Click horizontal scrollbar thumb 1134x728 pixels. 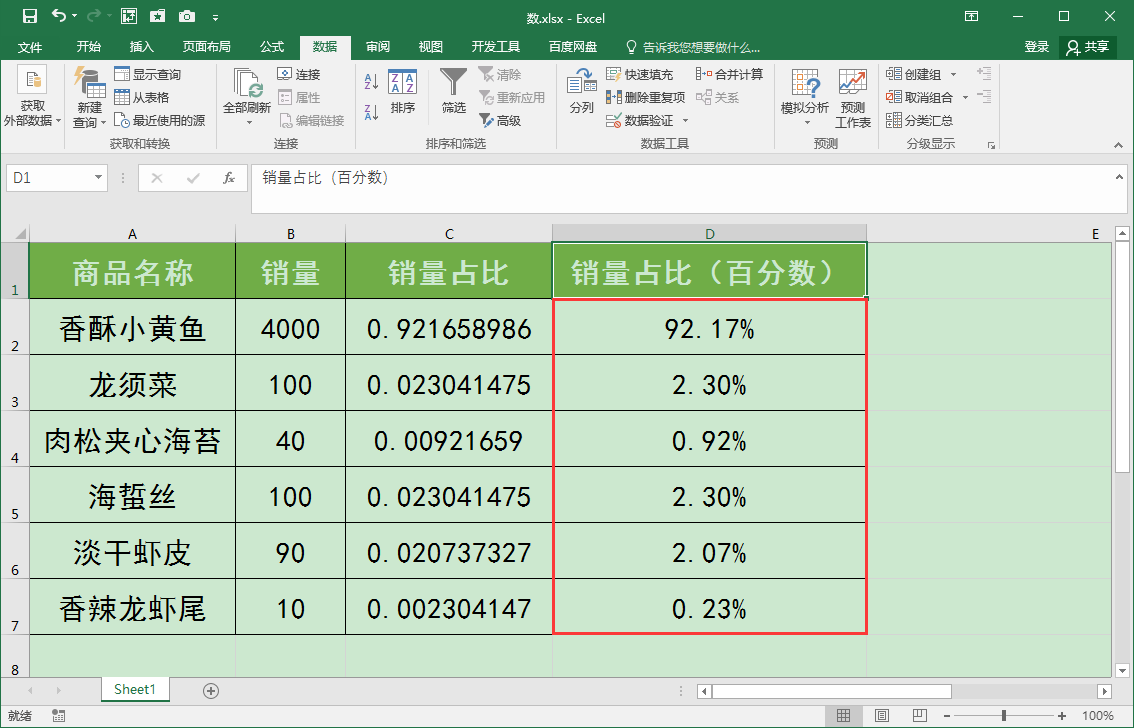(x=832, y=691)
